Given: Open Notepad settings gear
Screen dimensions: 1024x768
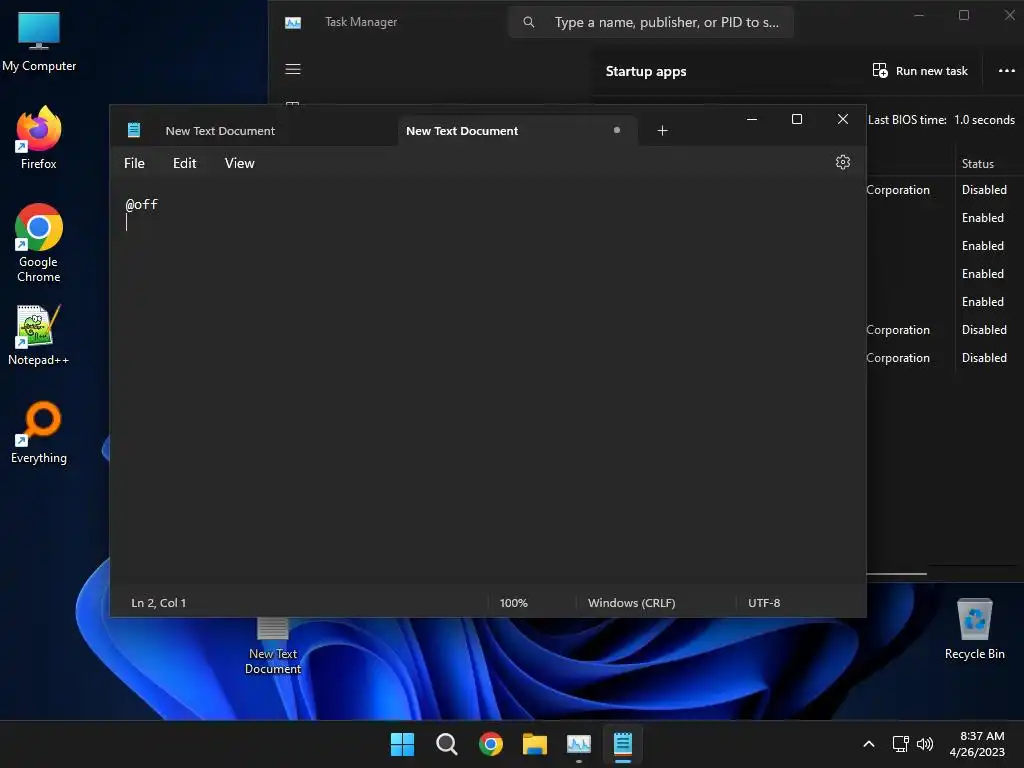Looking at the screenshot, I should 842,163.
